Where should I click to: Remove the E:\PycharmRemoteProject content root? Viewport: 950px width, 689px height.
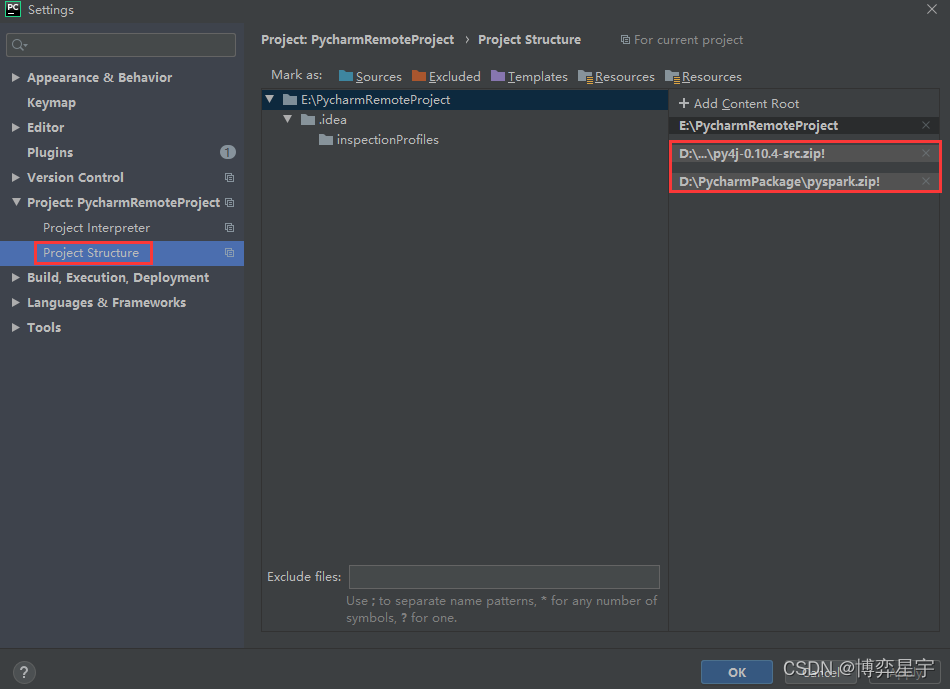click(x=925, y=125)
